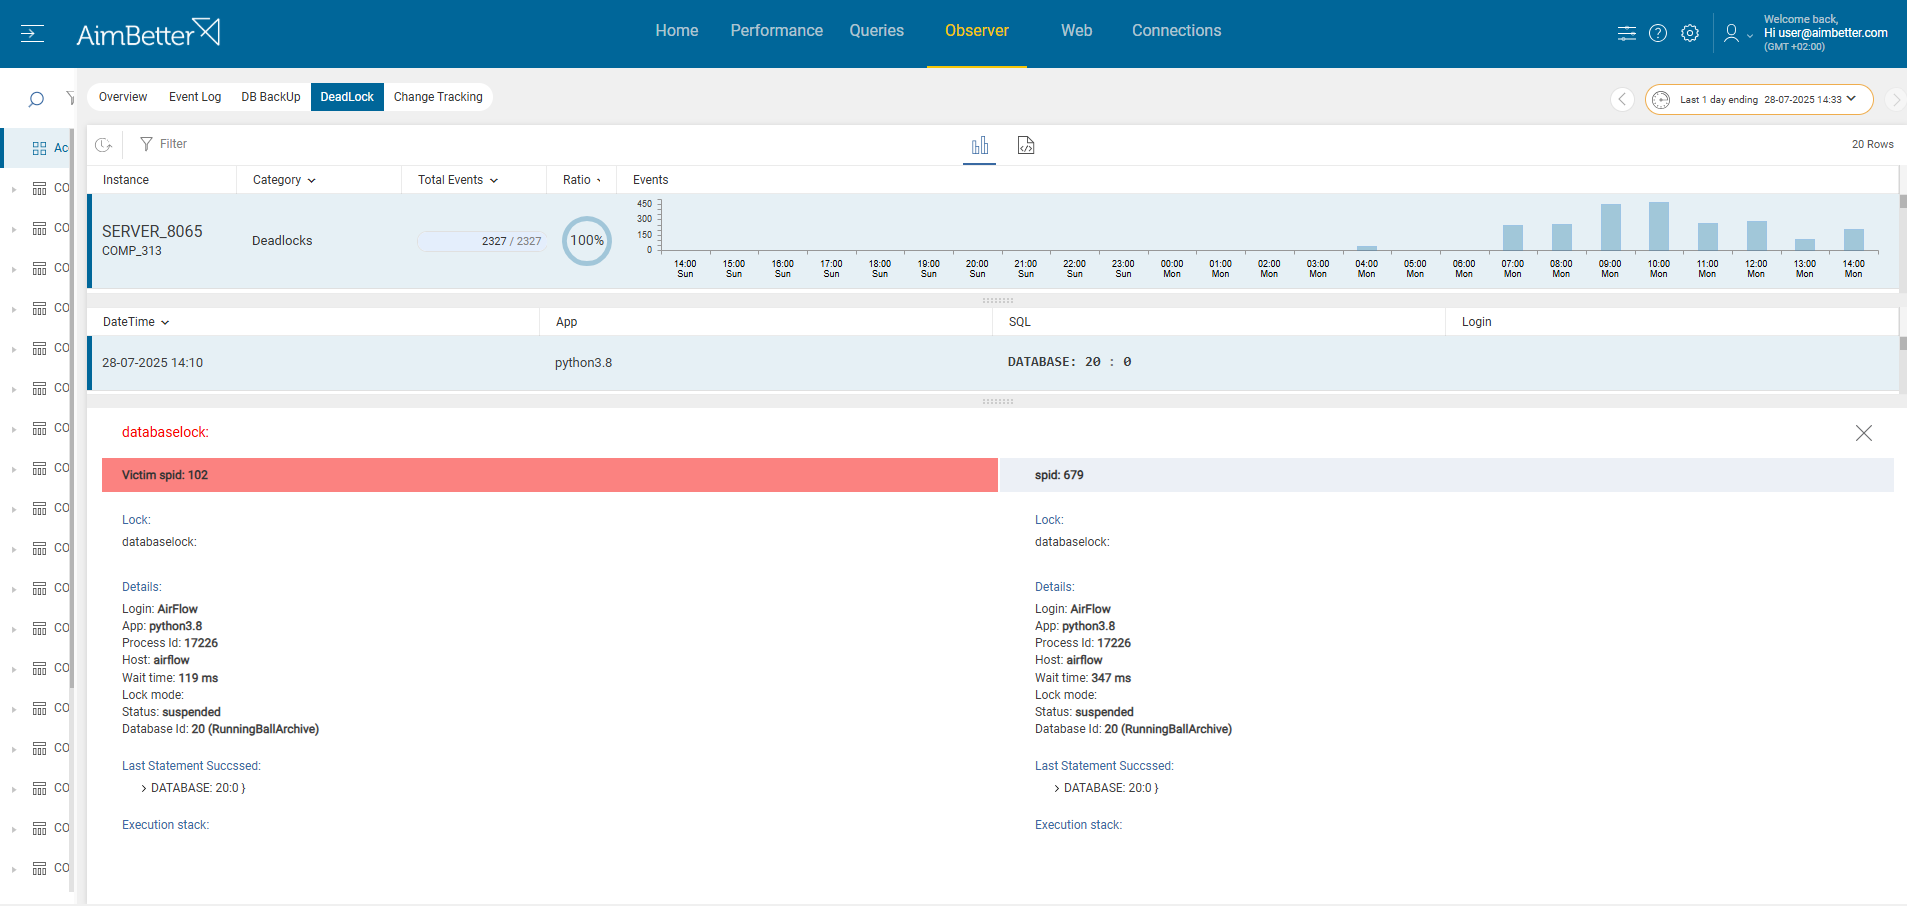Screen dimensions: 1907x906
Task: Click the AimBetter logo
Action: 148,33
